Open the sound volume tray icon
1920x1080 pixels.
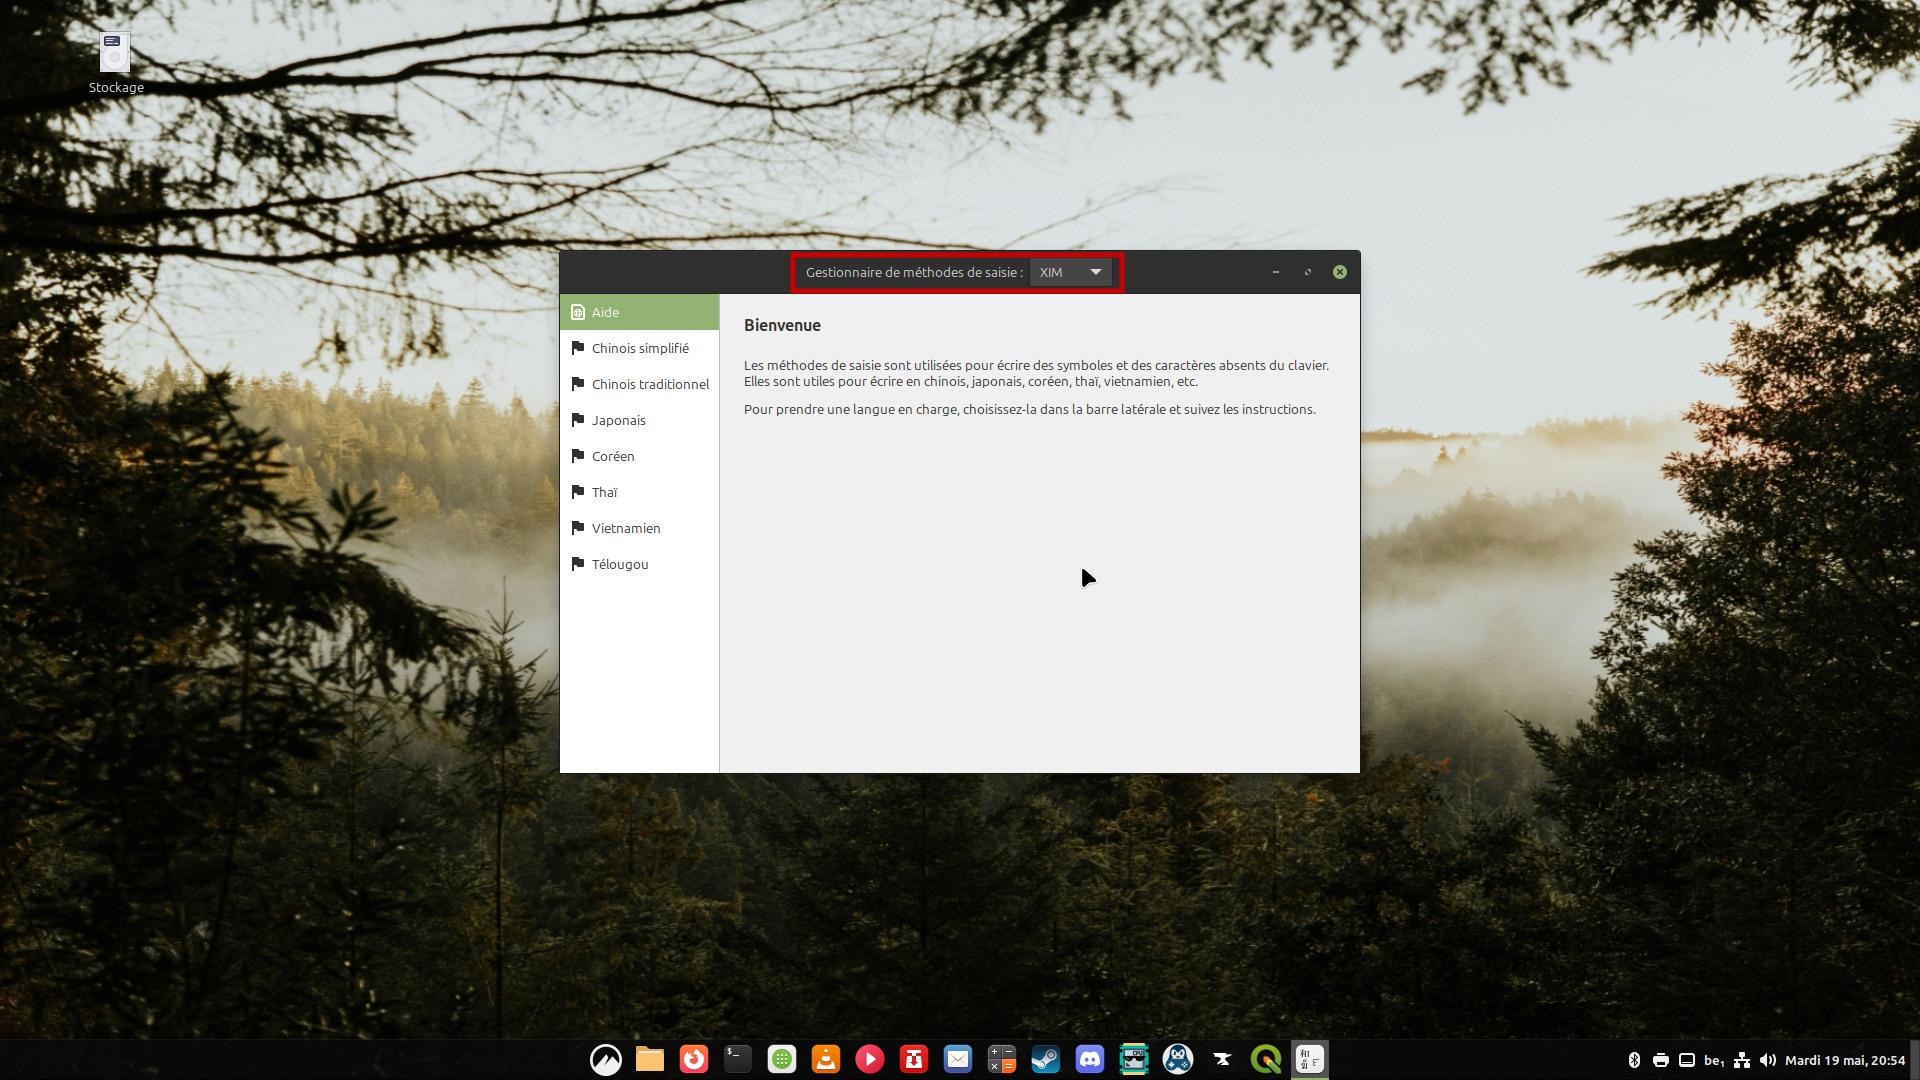1767,1060
